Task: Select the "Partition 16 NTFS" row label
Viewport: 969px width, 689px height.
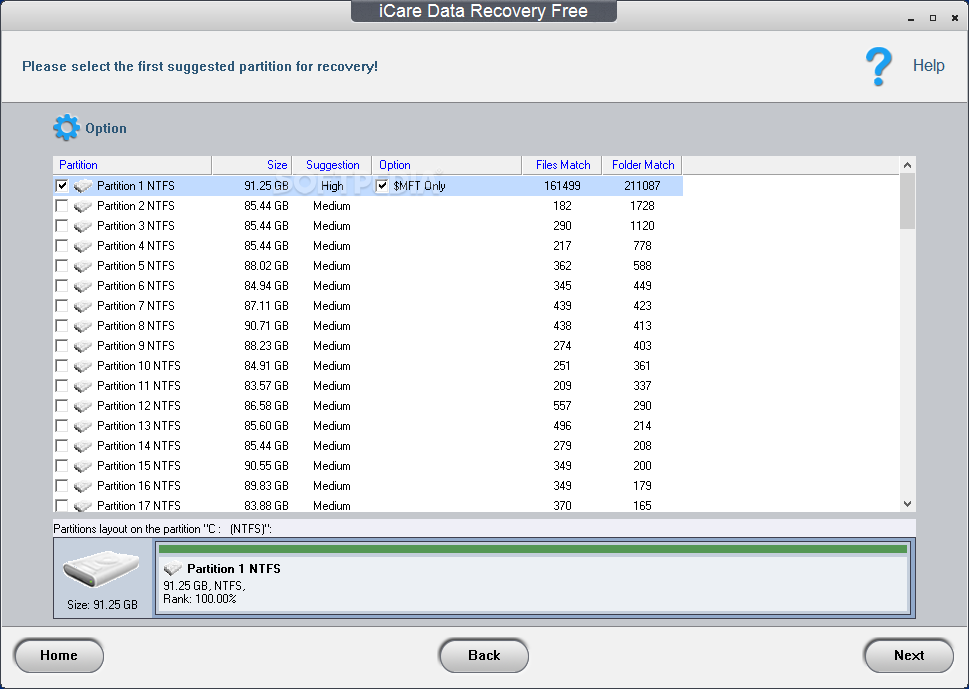Action: [139, 486]
